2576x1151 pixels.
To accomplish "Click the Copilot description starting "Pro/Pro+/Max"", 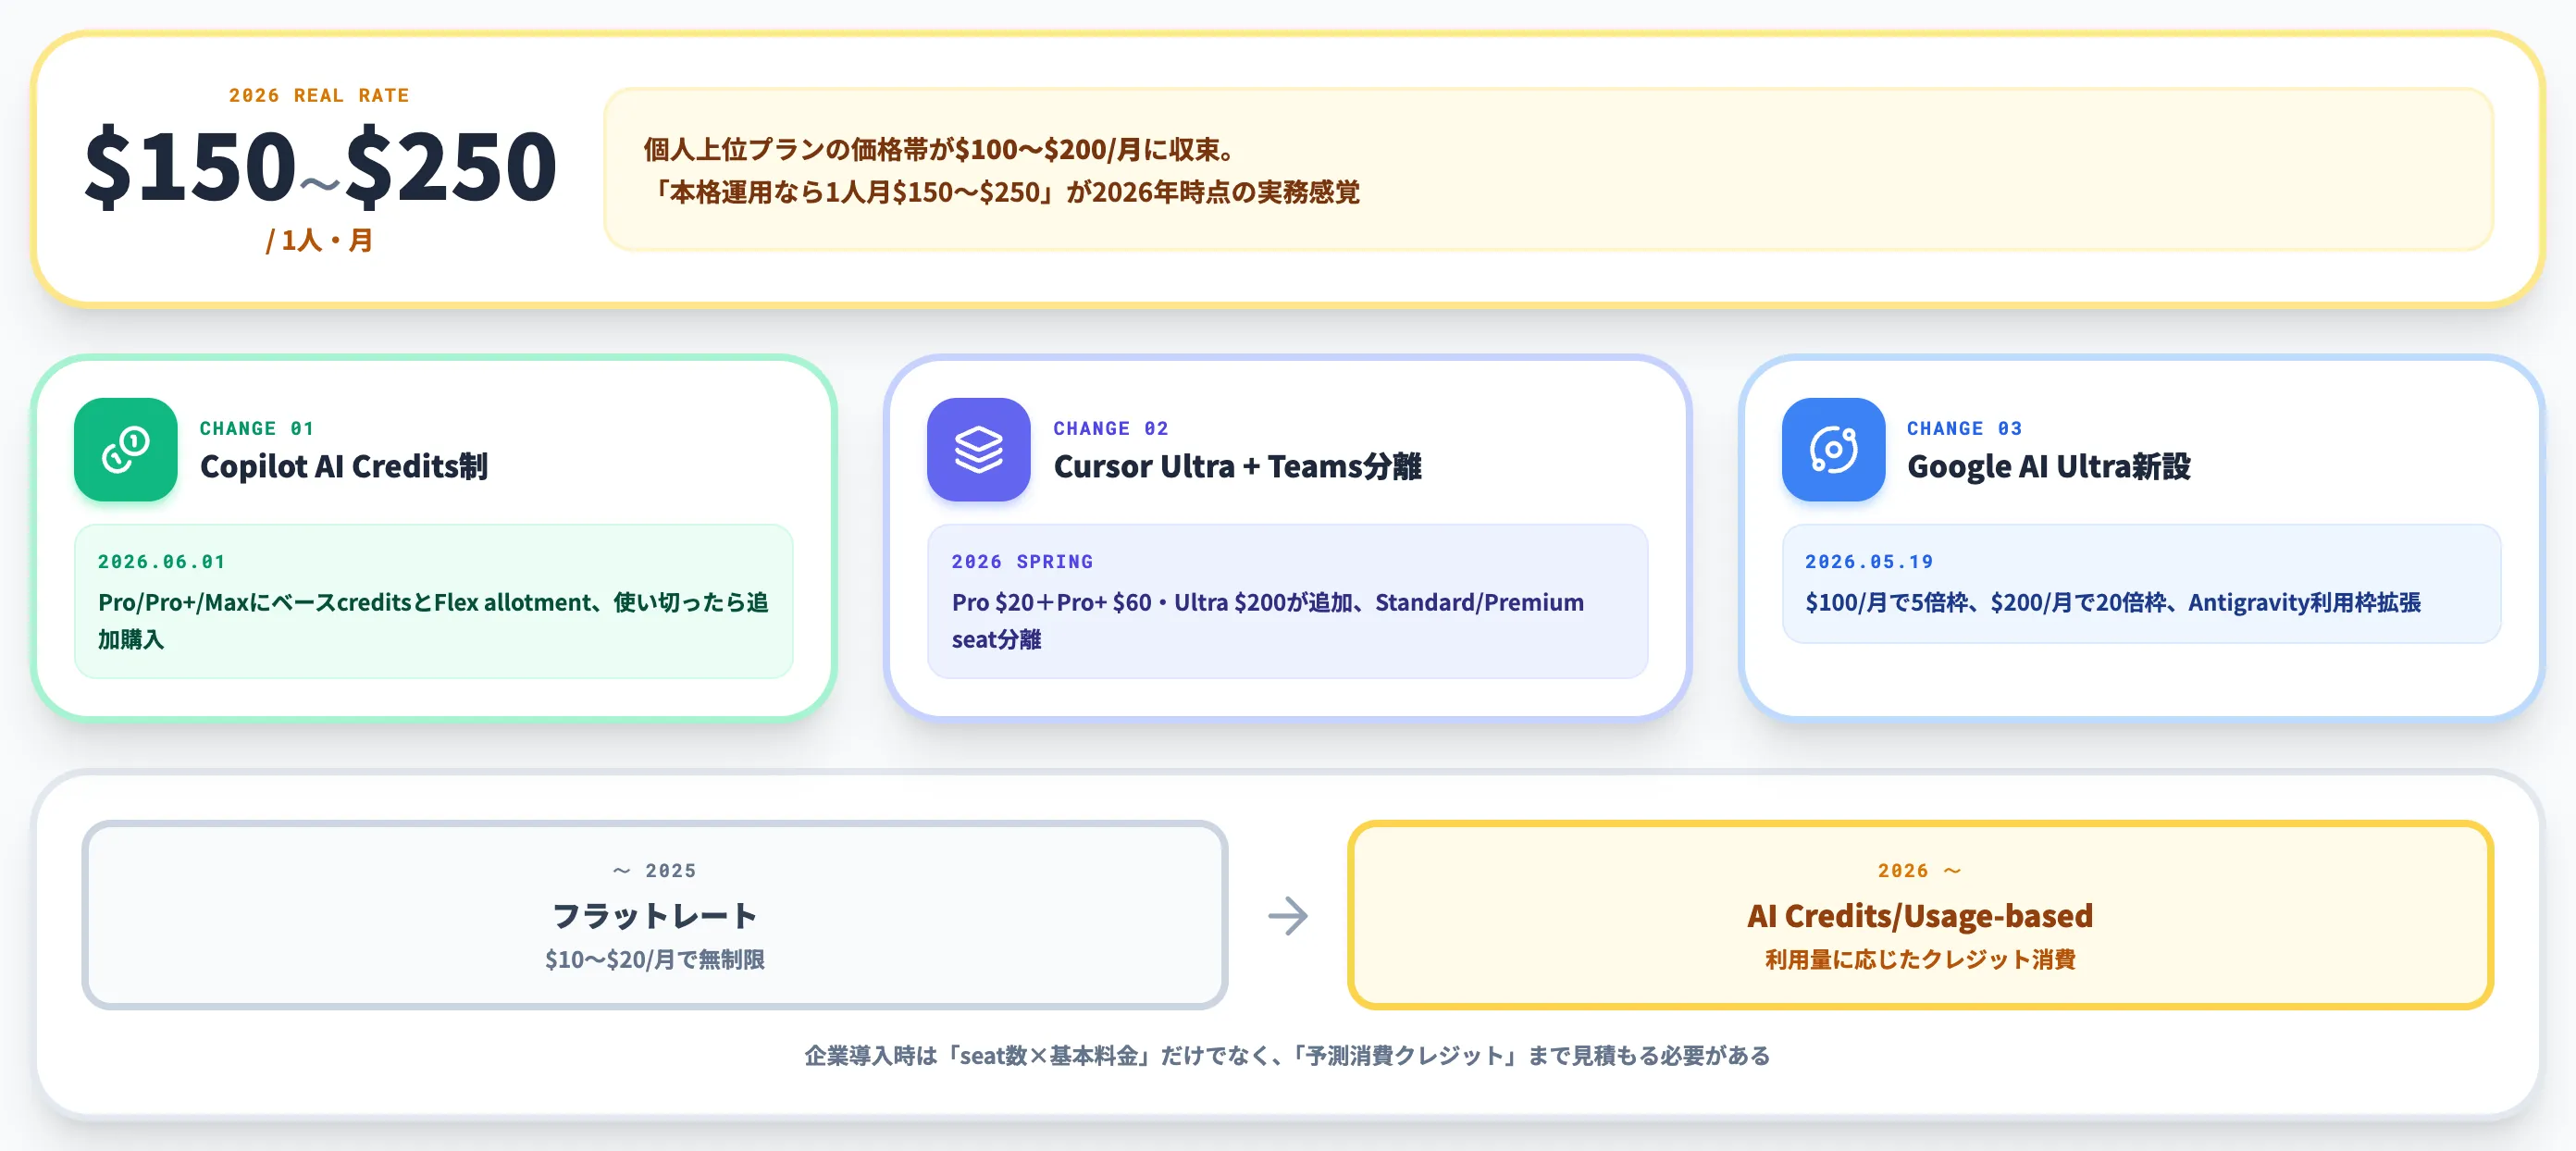I will pos(433,621).
